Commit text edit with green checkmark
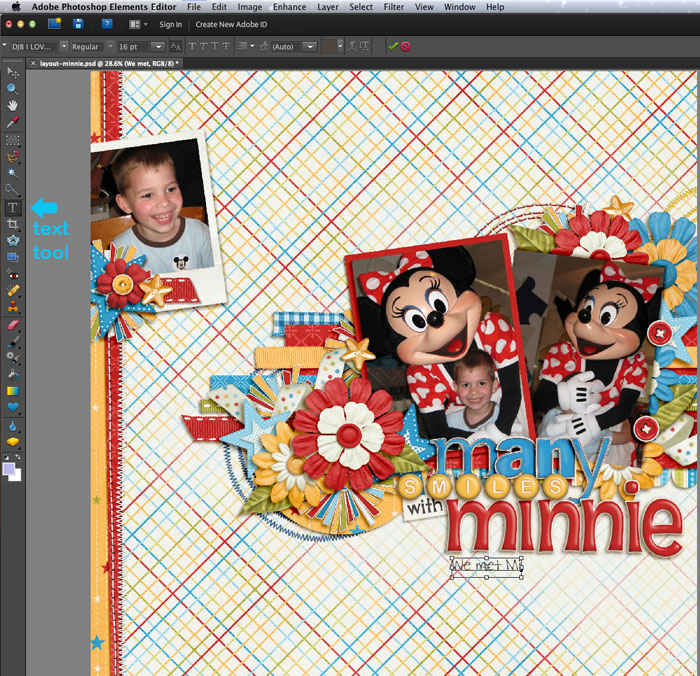Screen dimensions: 700x676 (x=393, y=46)
